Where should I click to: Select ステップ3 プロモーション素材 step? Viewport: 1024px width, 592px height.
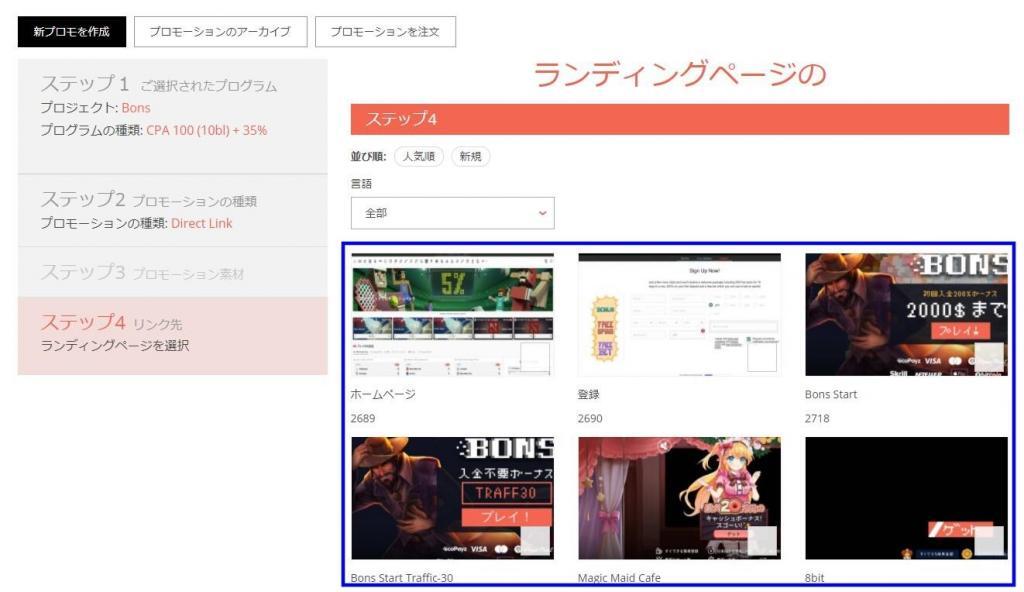[172, 272]
